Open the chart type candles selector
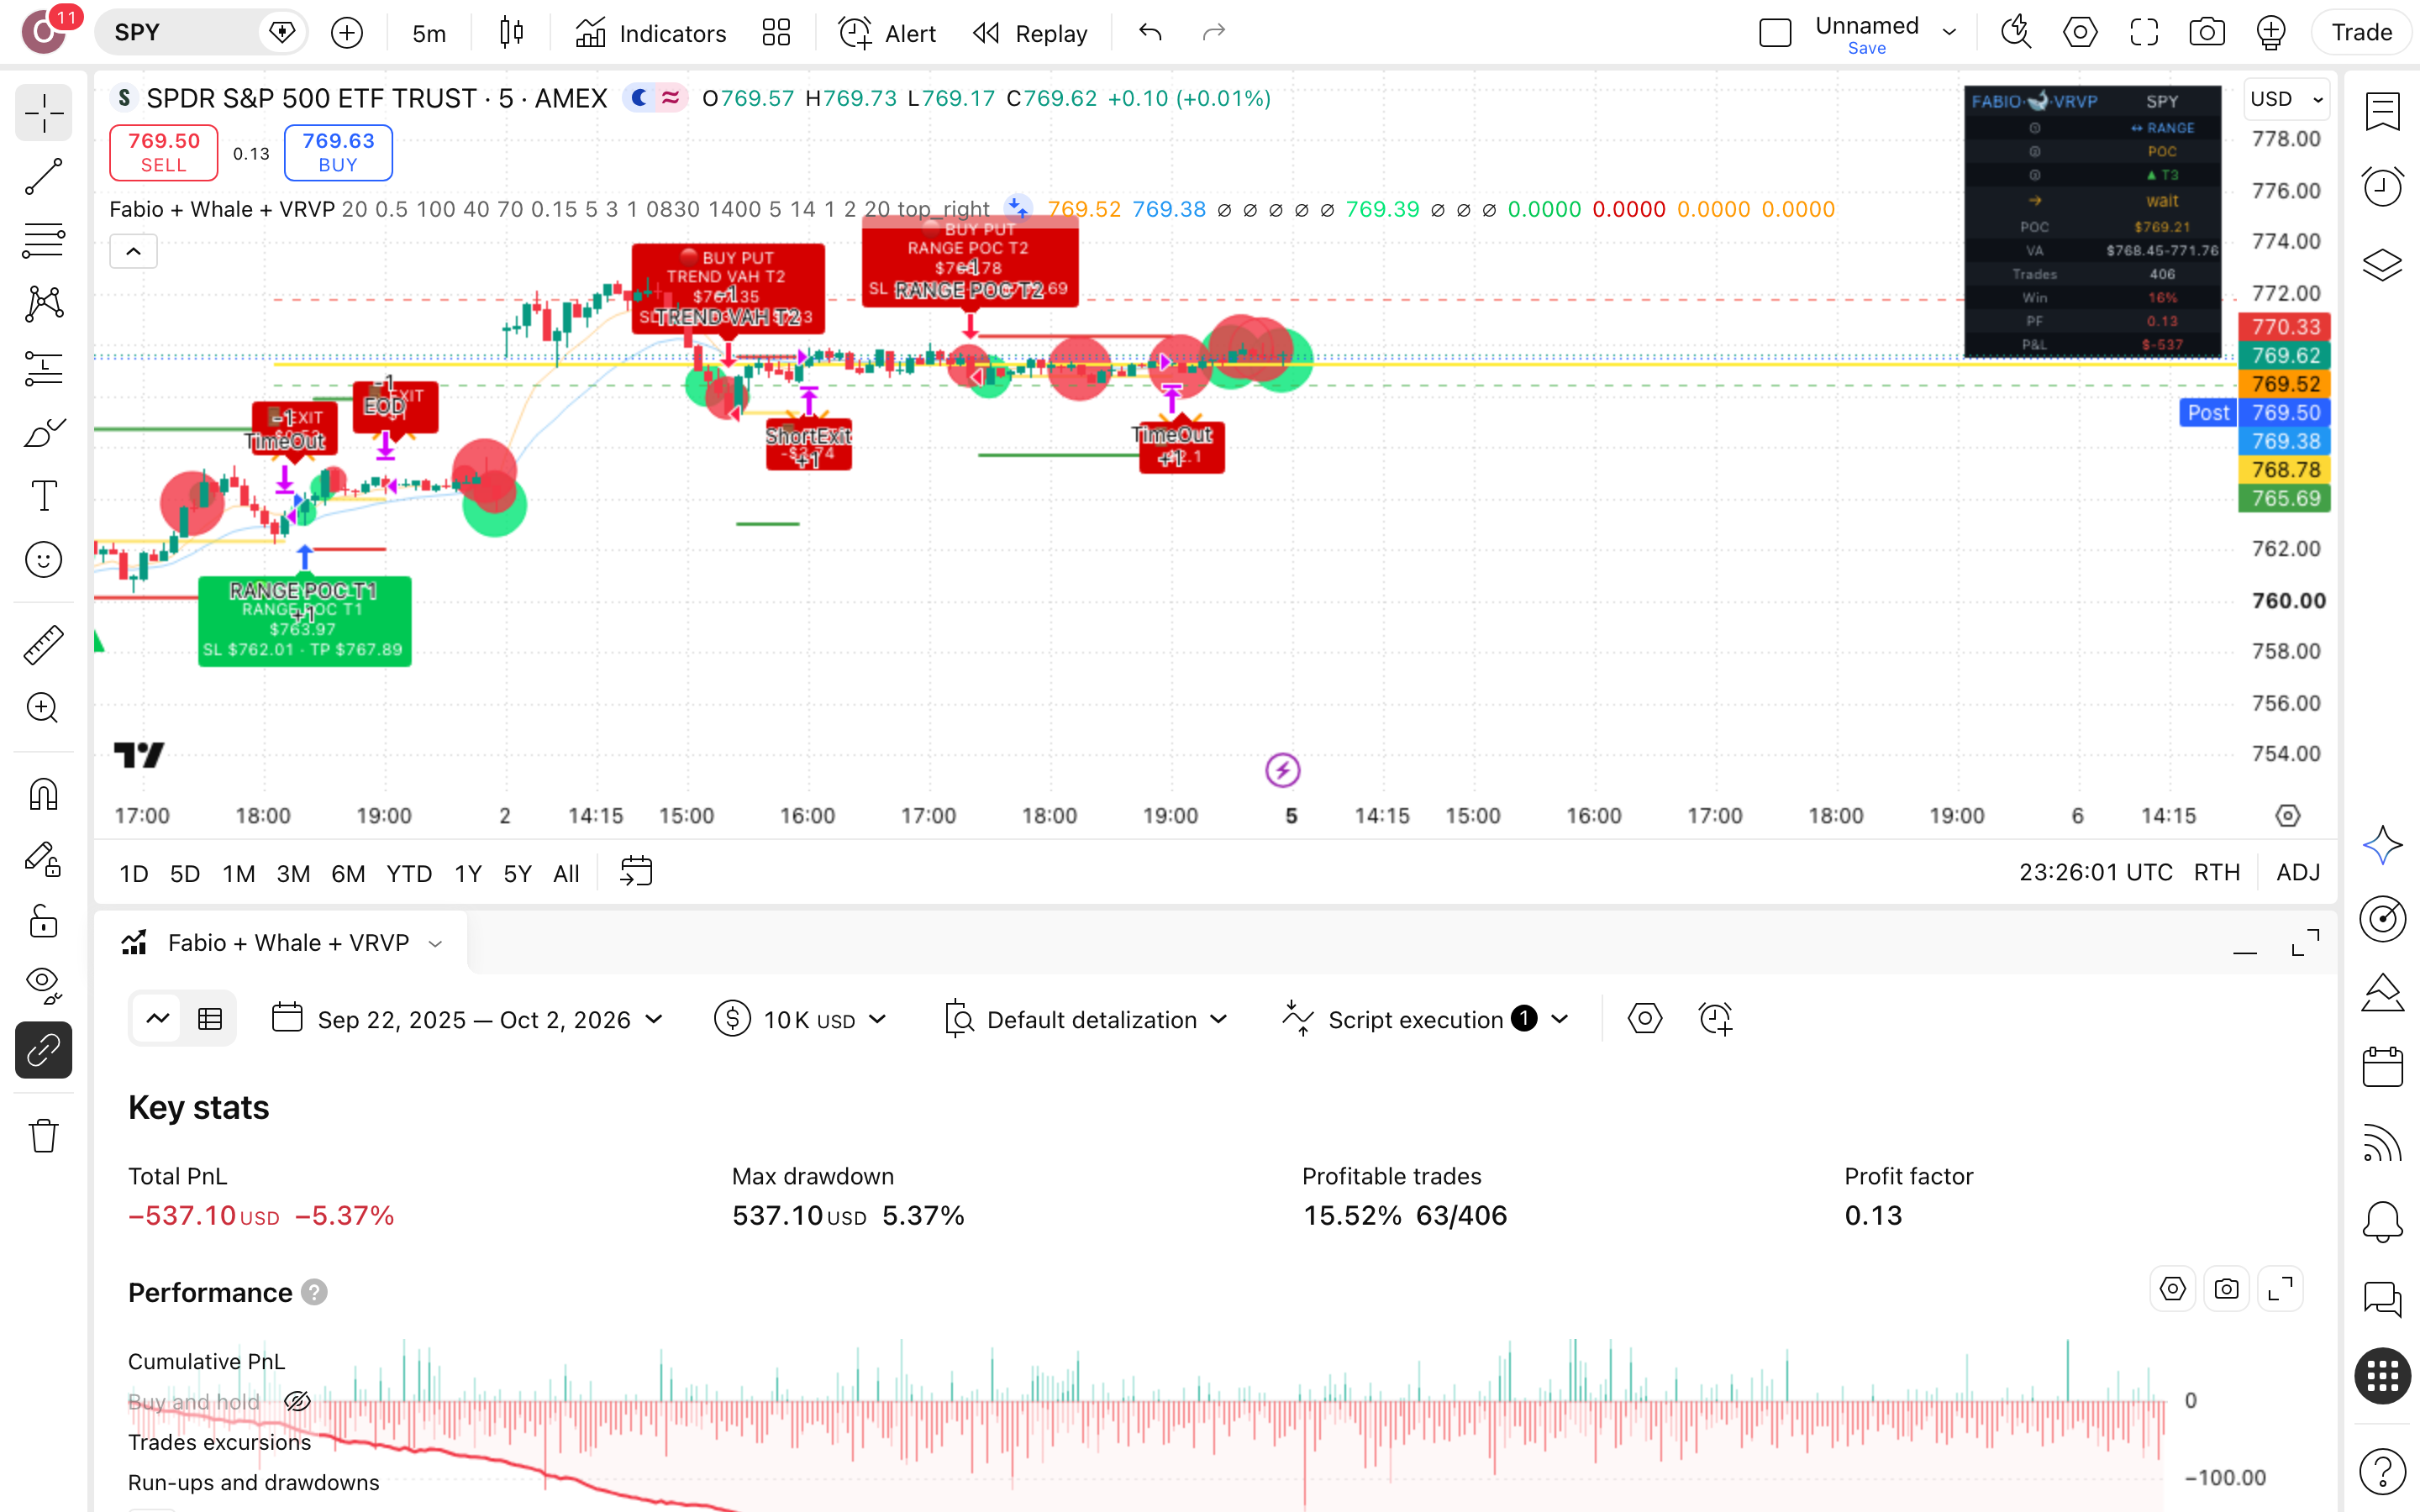 pos(511,33)
